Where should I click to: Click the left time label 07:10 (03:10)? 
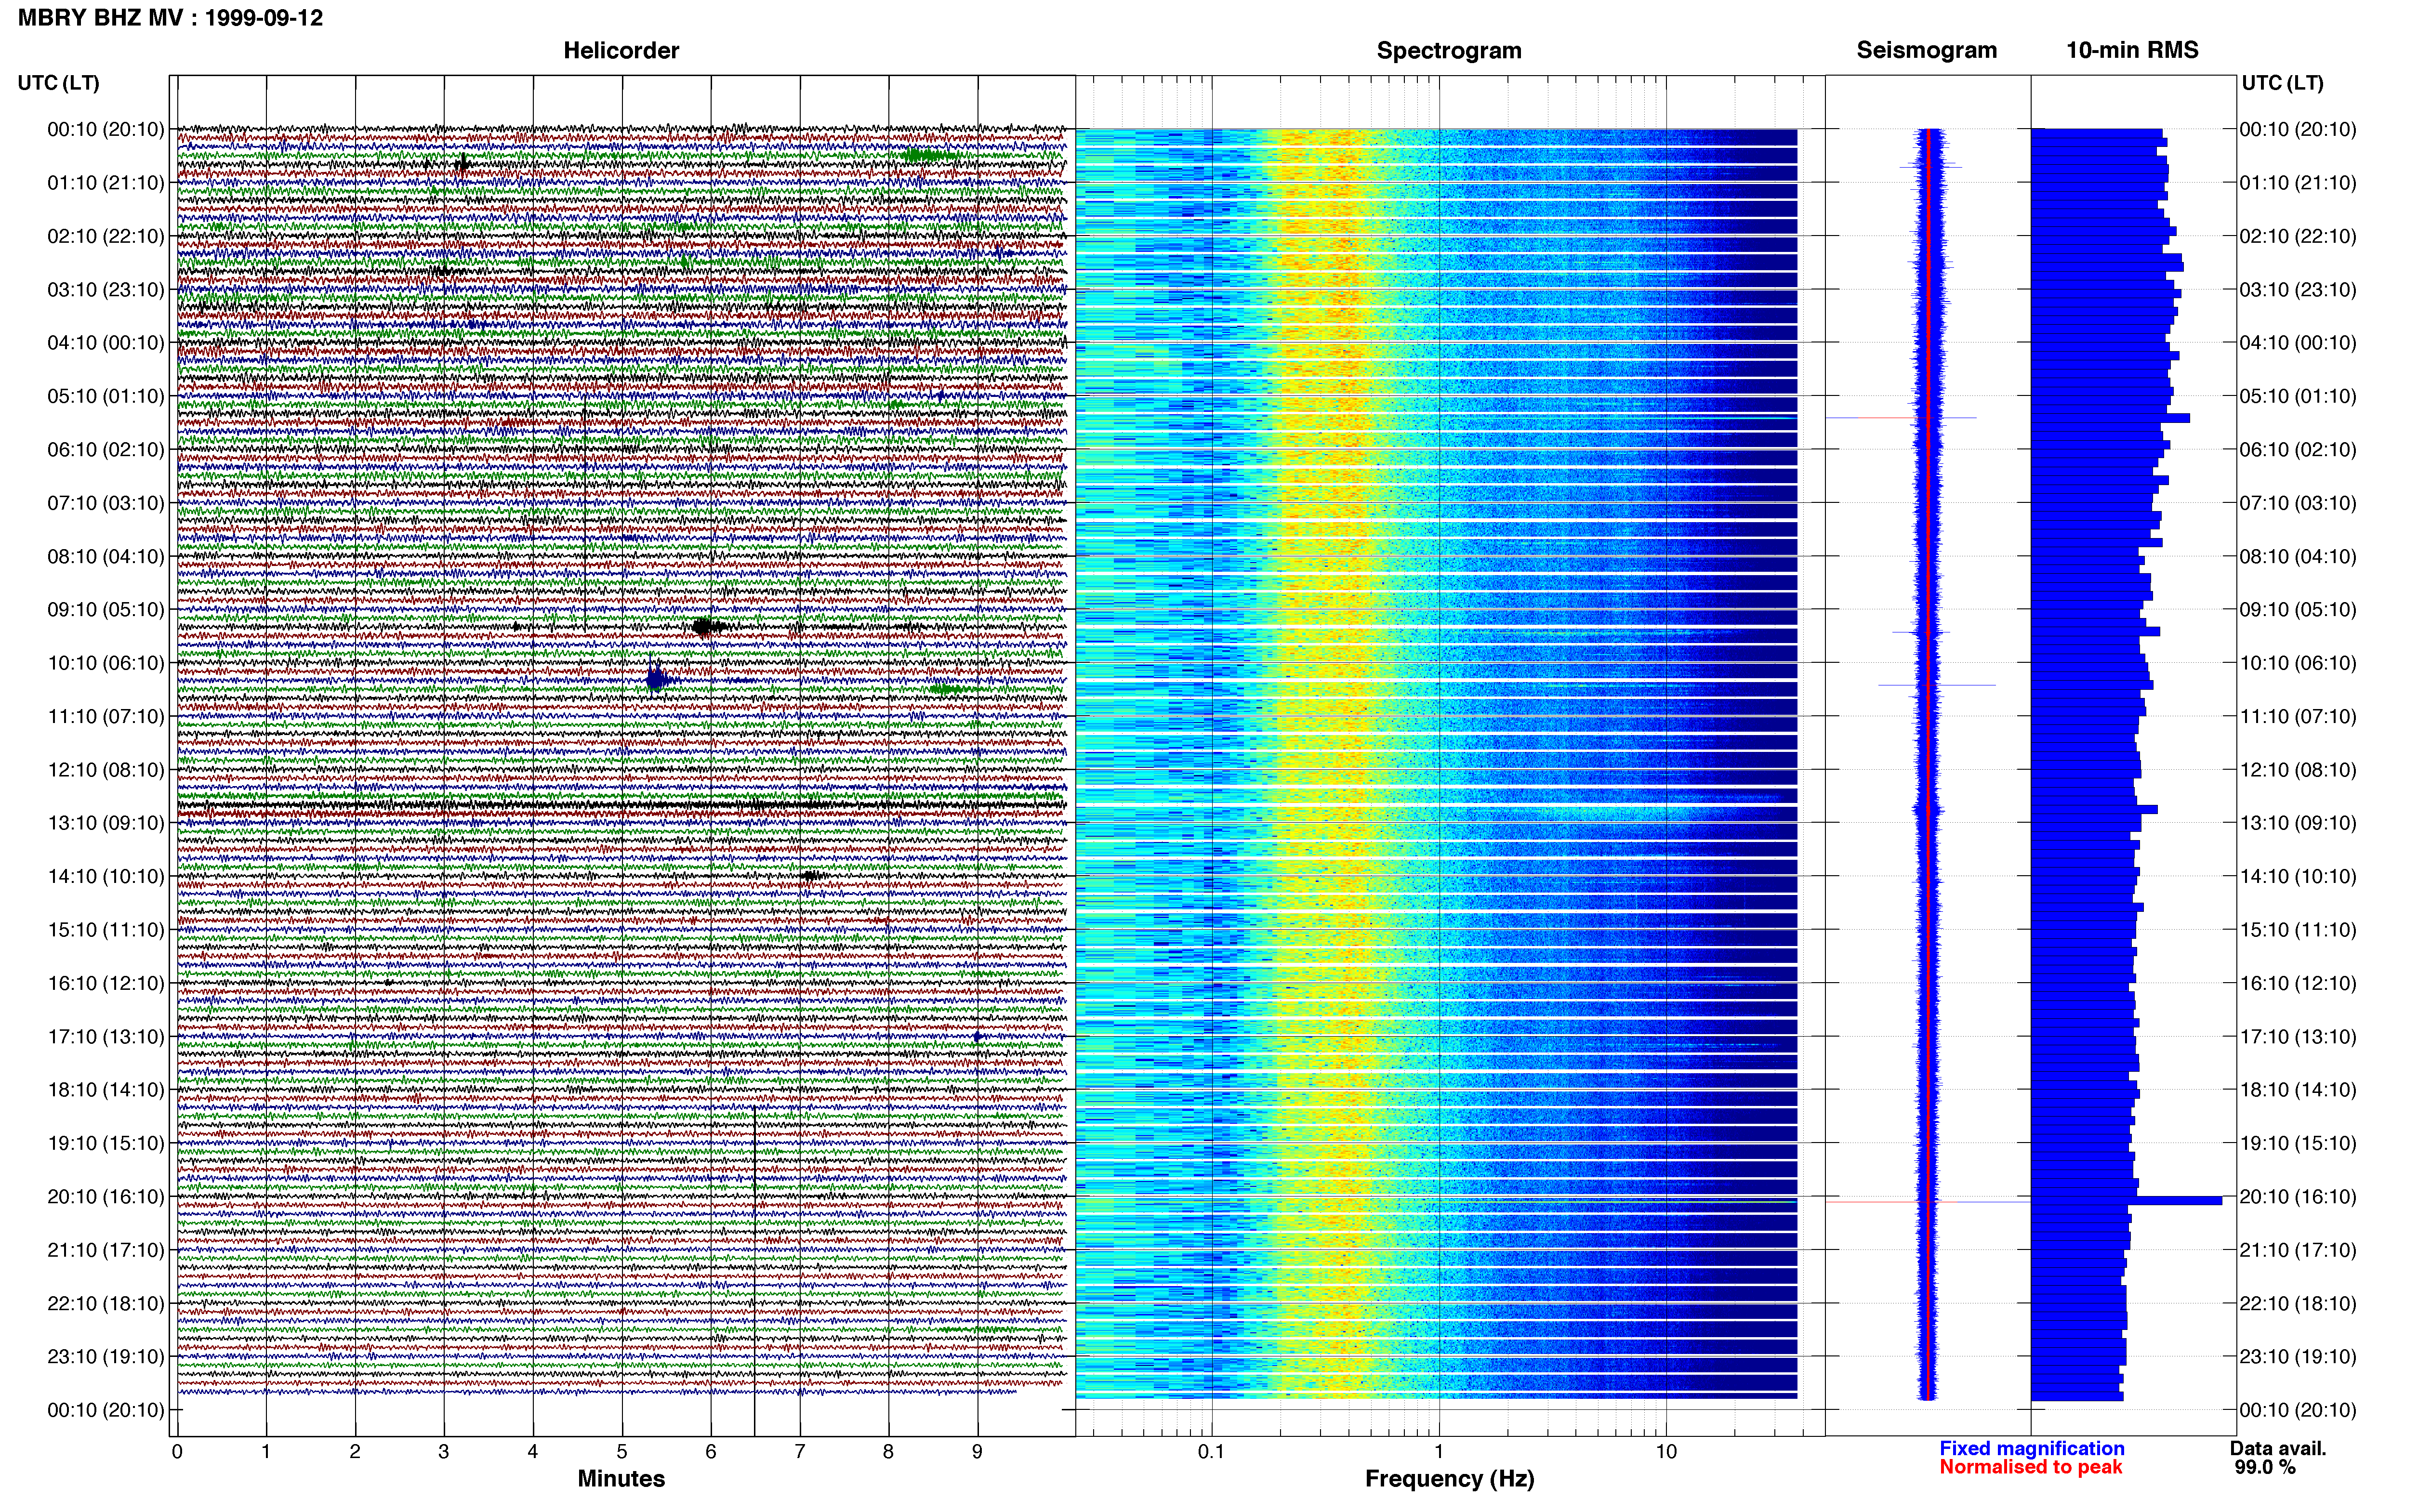pos(106,503)
